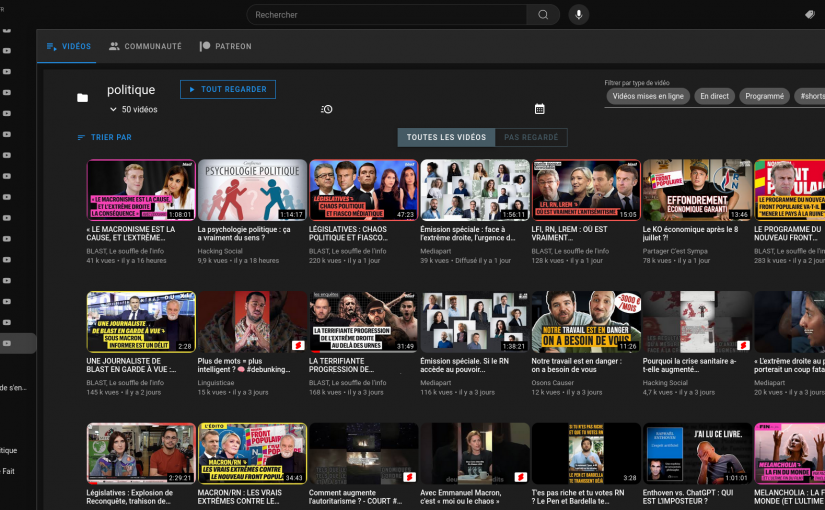Open LA TERRIFIANTE PROGRESSION video thumbnail
This screenshot has height=510, width=825.
point(364,322)
